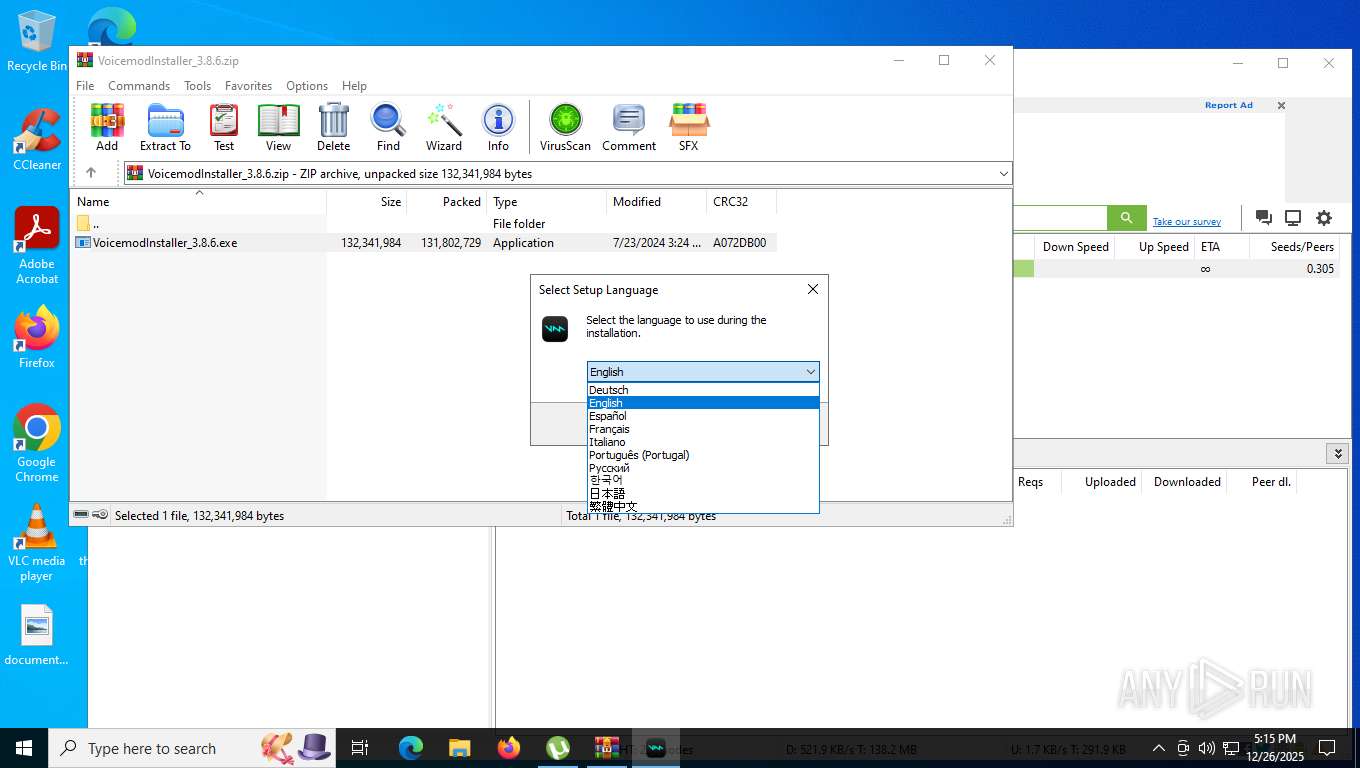Viewport: 1360px width, 768px height.
Task: Run VirusScan on the archive
Action: (x=565, y=127)
